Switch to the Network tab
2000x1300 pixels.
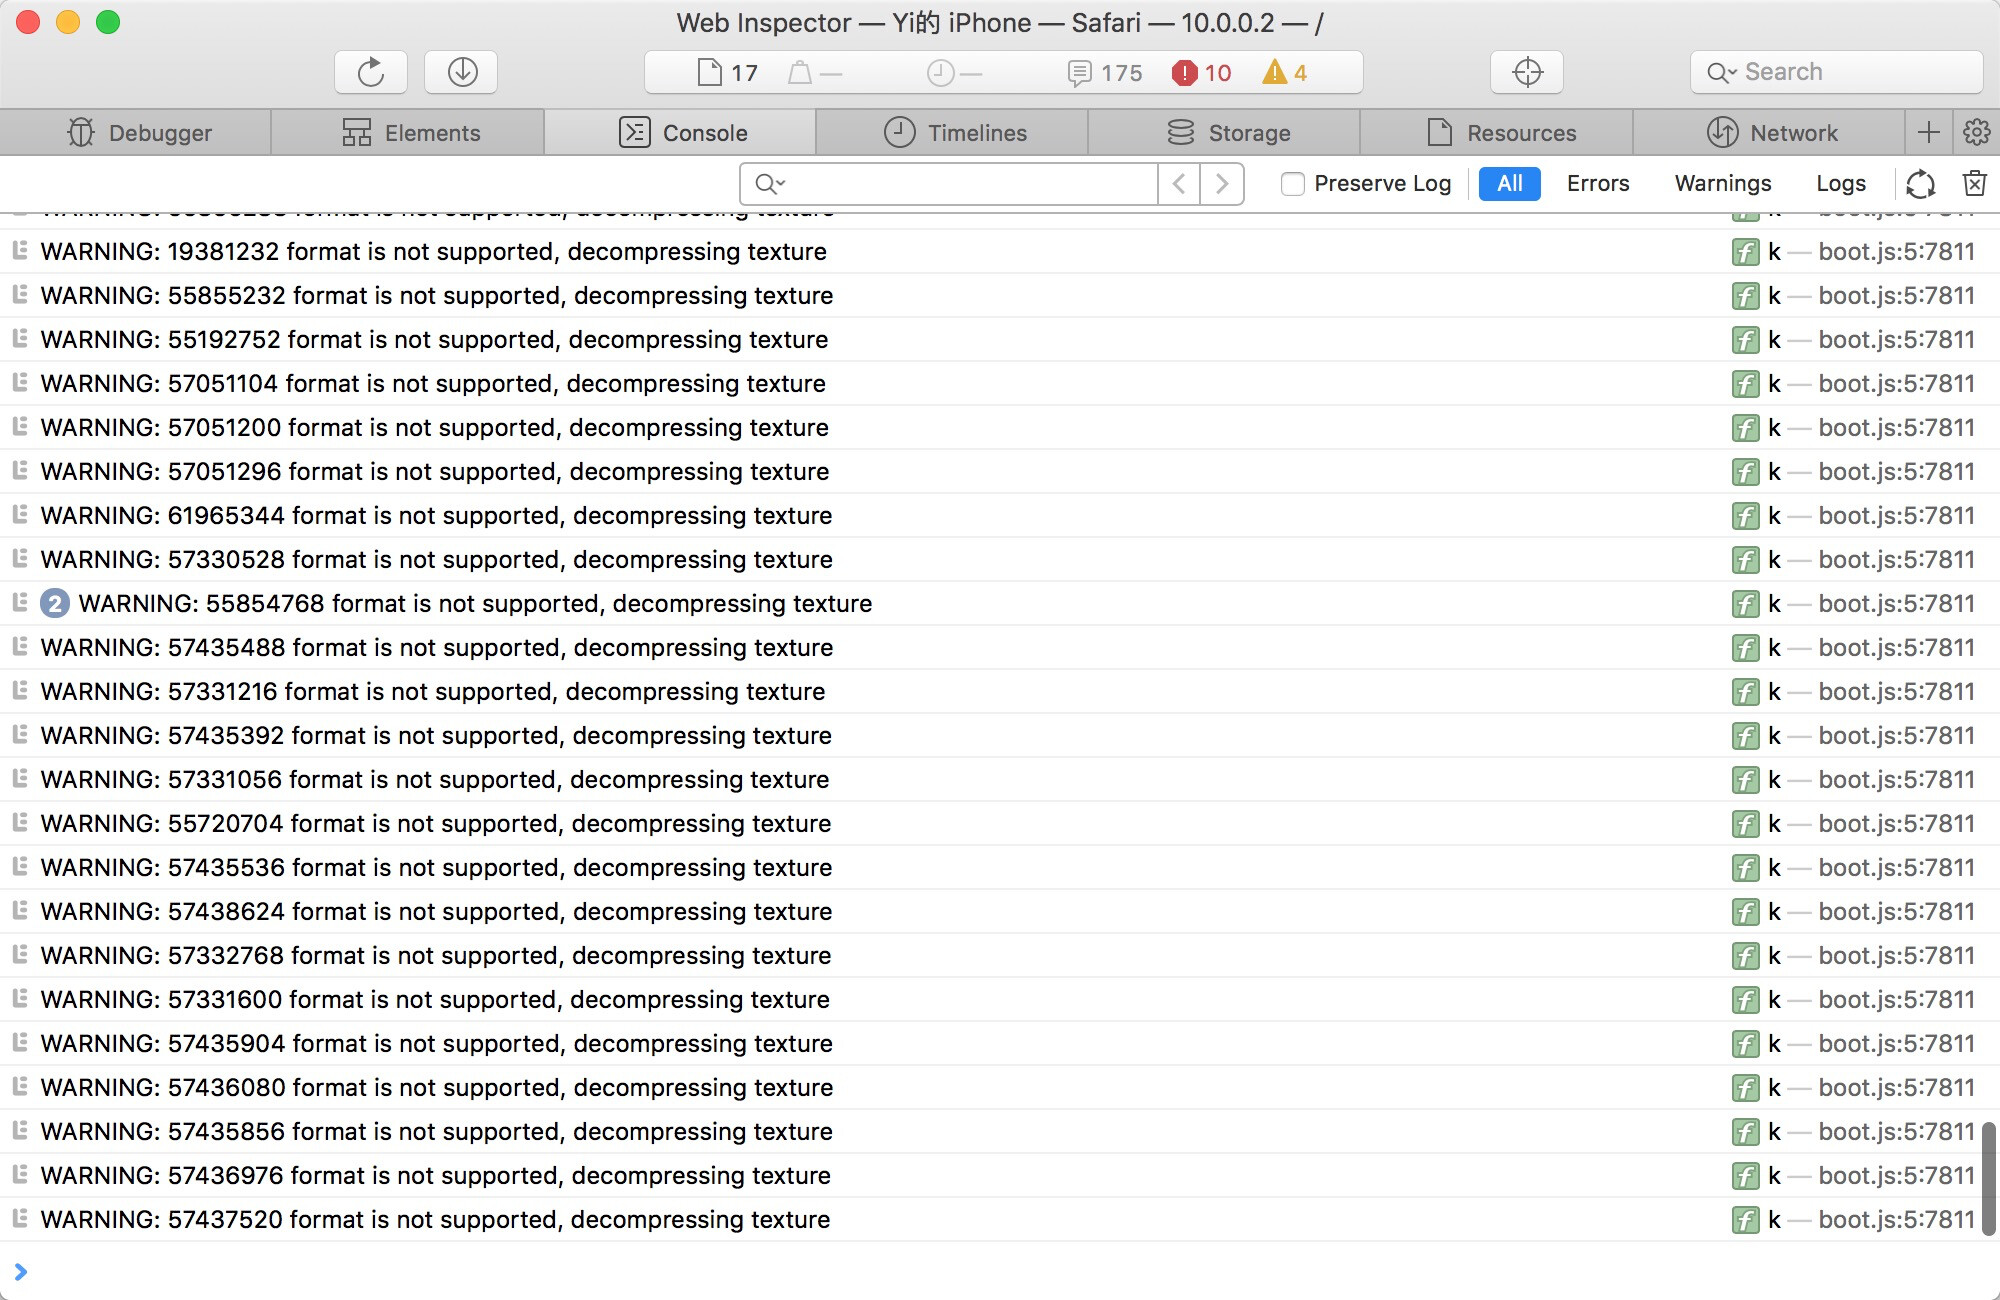click(1771, 133)
